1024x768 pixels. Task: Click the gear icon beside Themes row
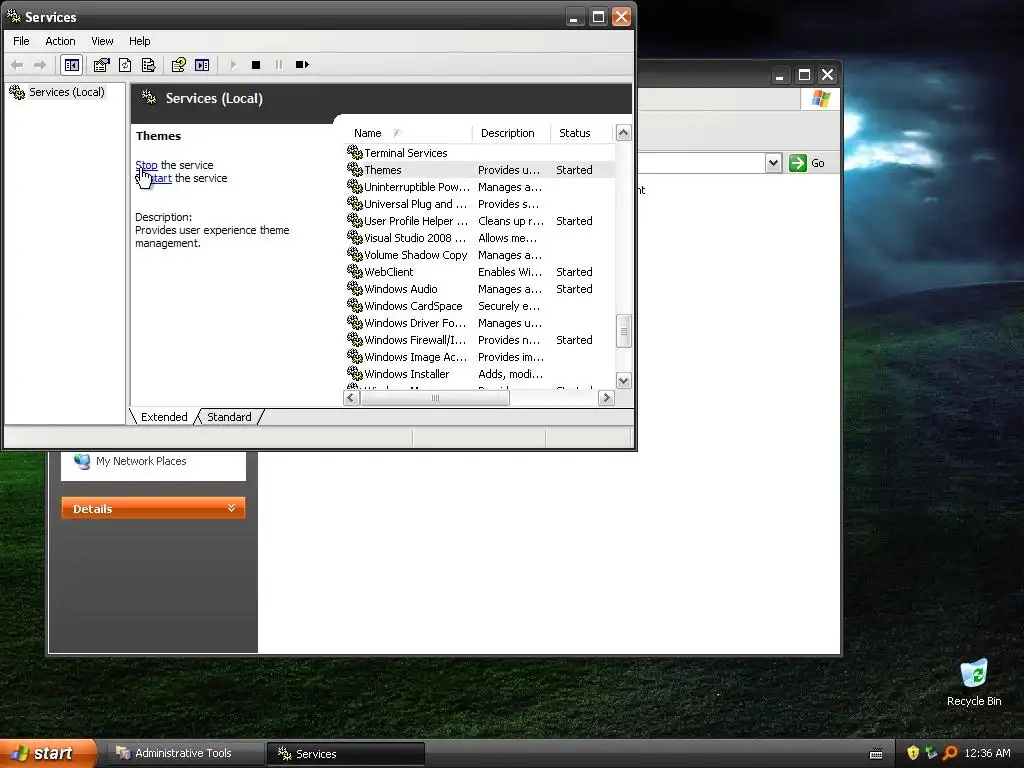click(x=355, y=169)
